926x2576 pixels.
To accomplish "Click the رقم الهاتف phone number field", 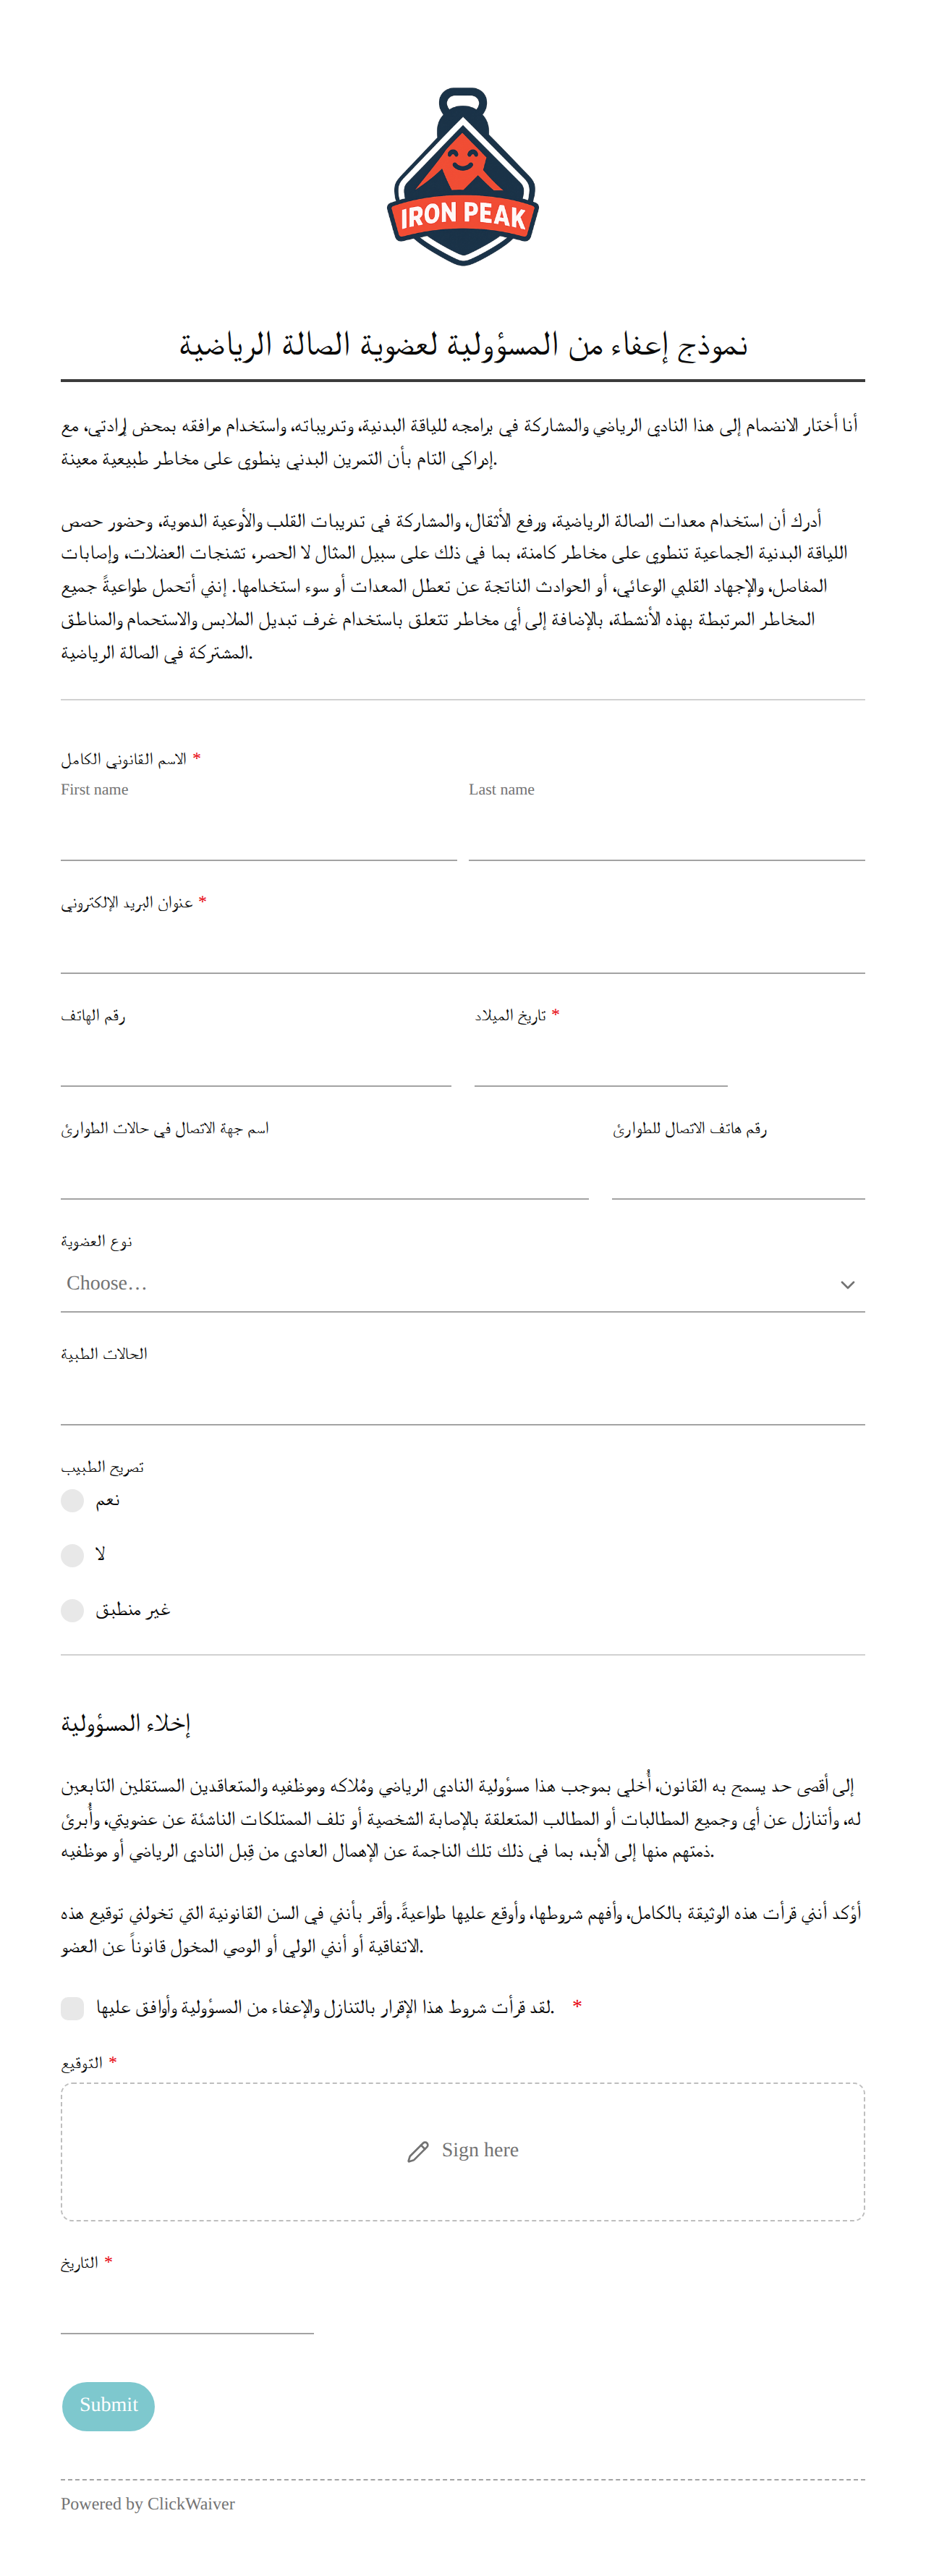I will tap(256, 1059).
